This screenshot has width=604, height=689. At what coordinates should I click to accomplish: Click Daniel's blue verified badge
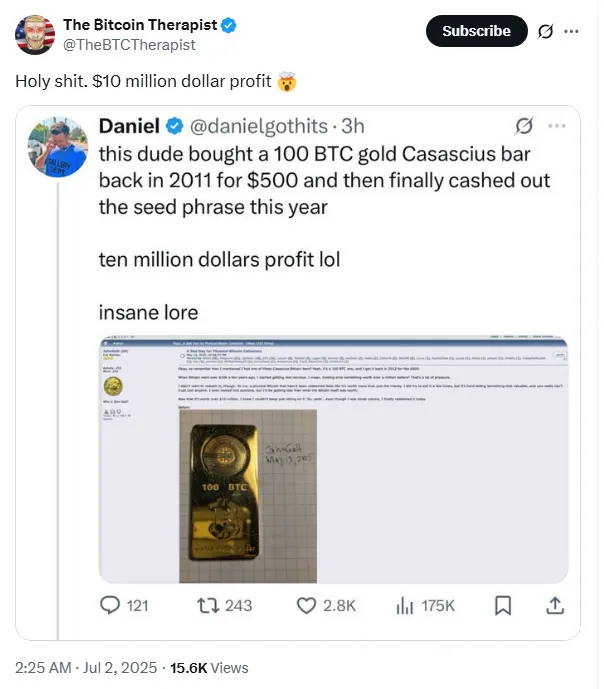[174, 126]
